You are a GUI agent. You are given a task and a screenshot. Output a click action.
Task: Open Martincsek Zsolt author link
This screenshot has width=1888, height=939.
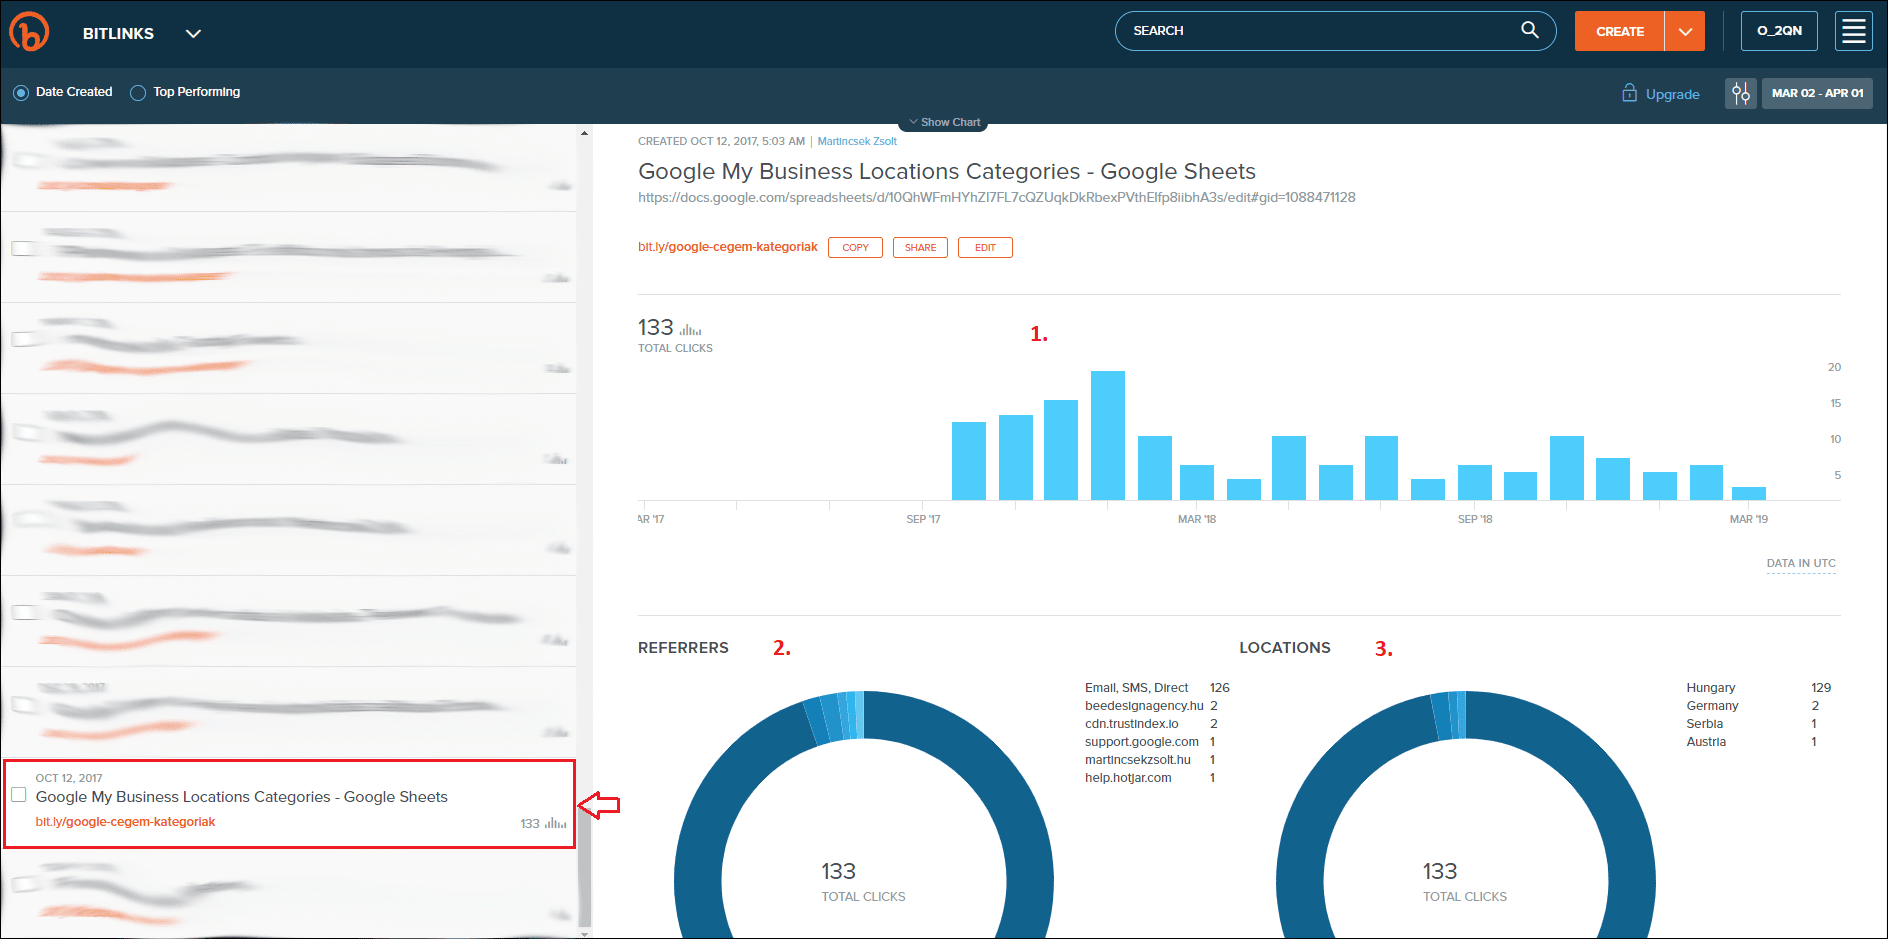click(857, 141)
